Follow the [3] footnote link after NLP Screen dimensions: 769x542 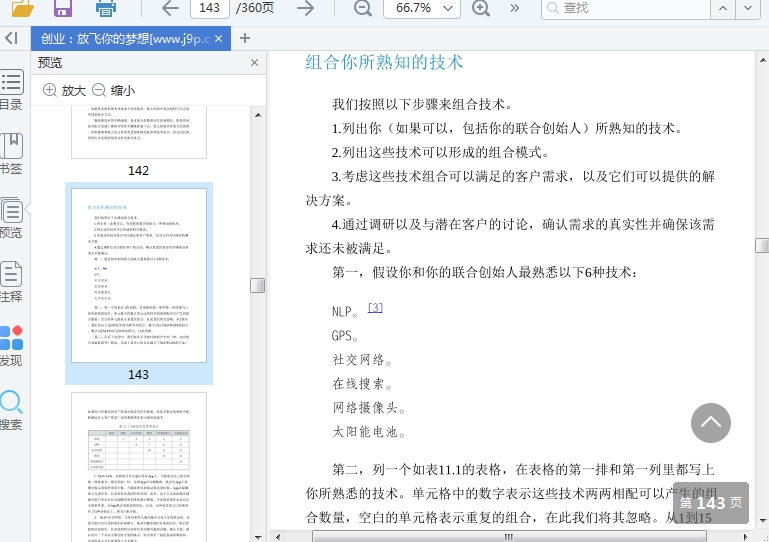point(375,308)
